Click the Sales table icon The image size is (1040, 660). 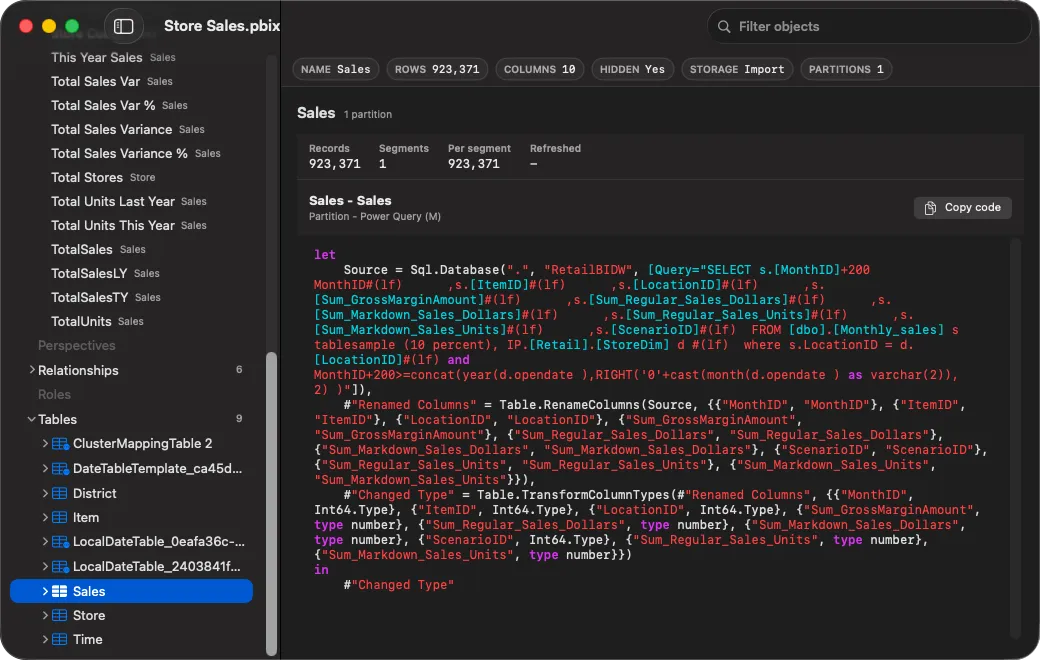coord(60,591)
